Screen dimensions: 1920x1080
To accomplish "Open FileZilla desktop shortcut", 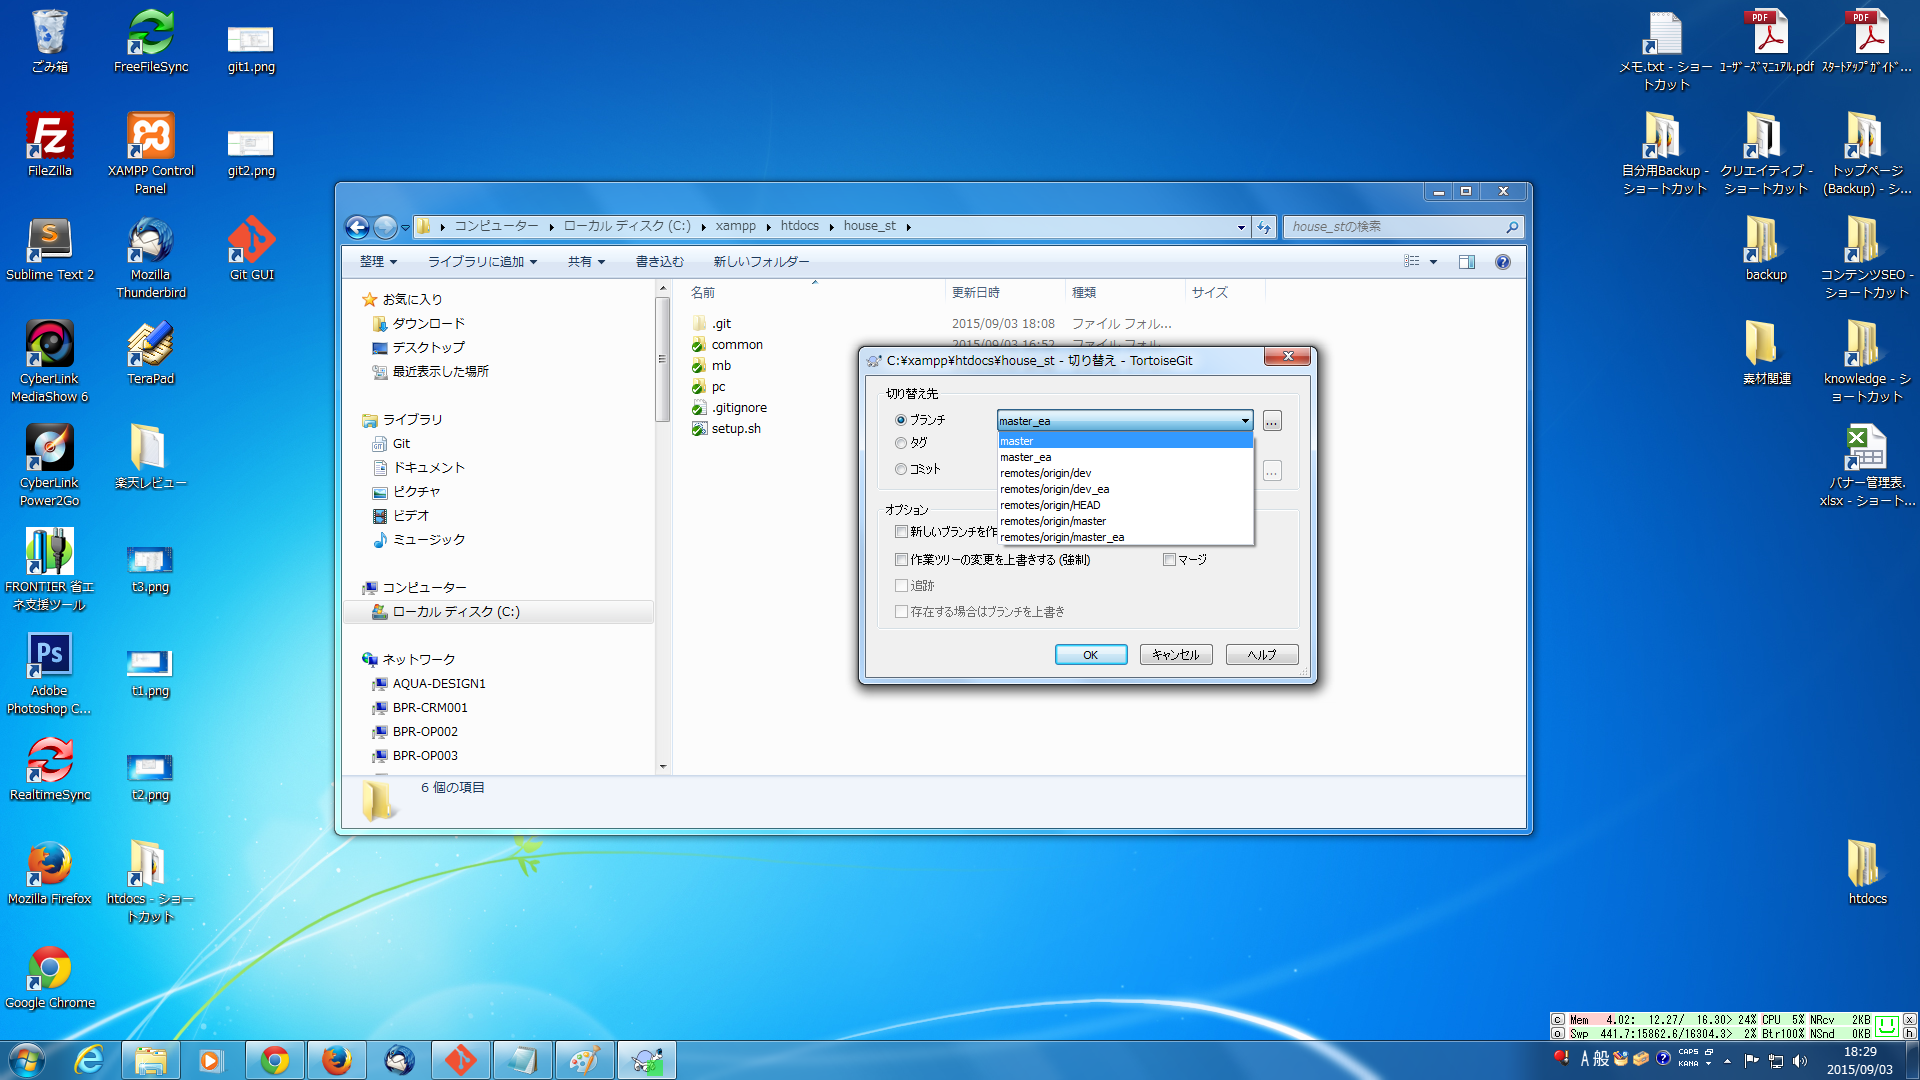I will pos(49,143).
